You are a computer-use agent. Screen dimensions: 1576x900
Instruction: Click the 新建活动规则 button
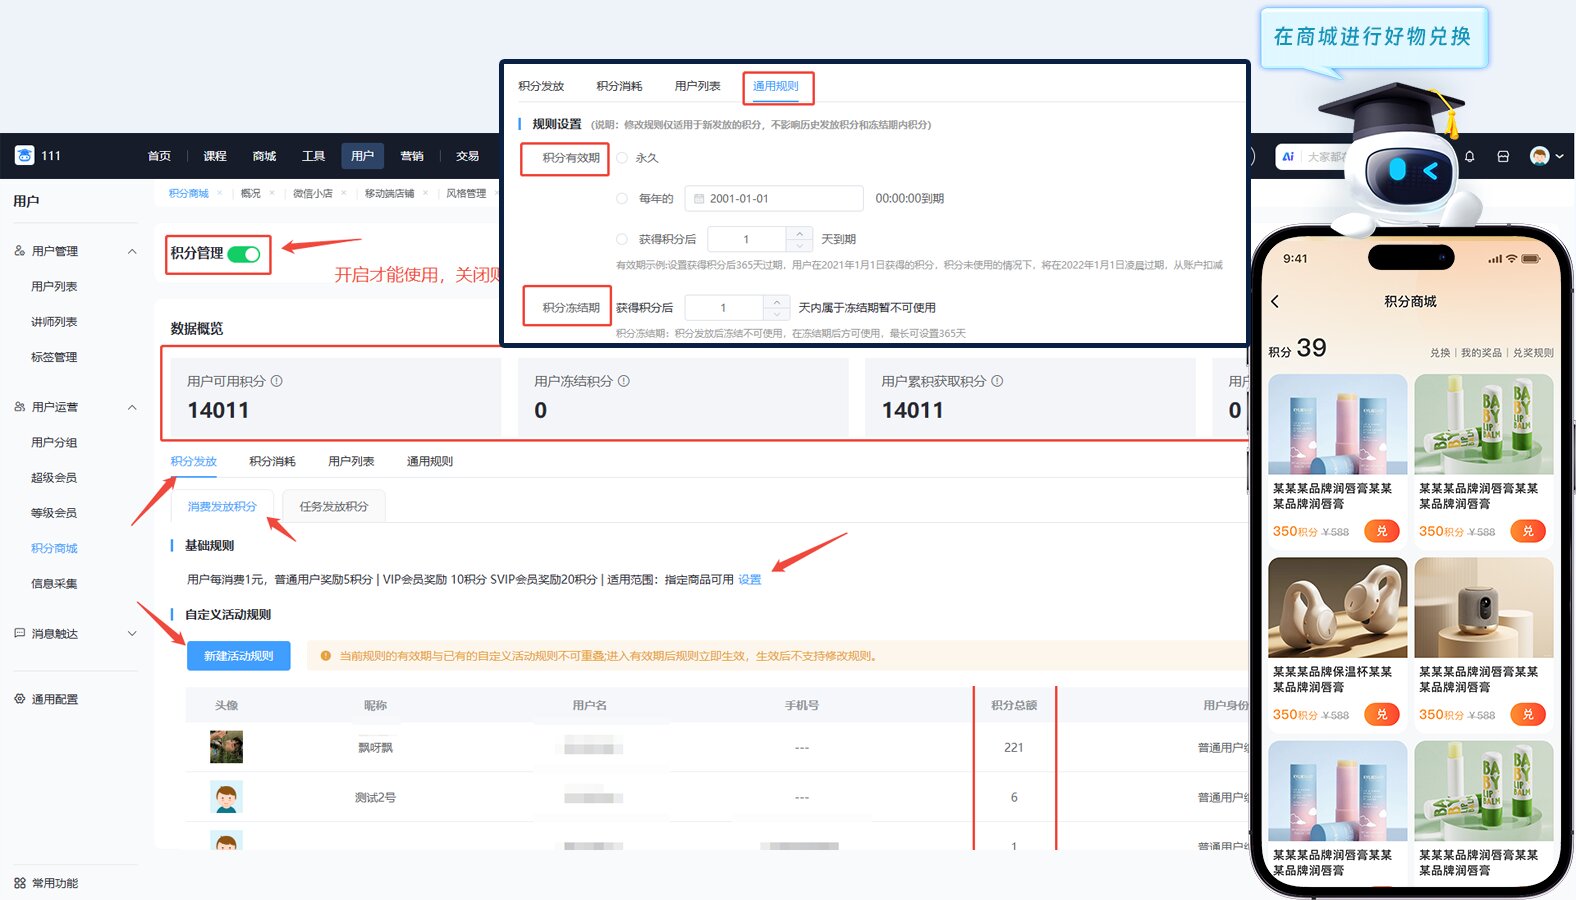[x=238, y=656]
